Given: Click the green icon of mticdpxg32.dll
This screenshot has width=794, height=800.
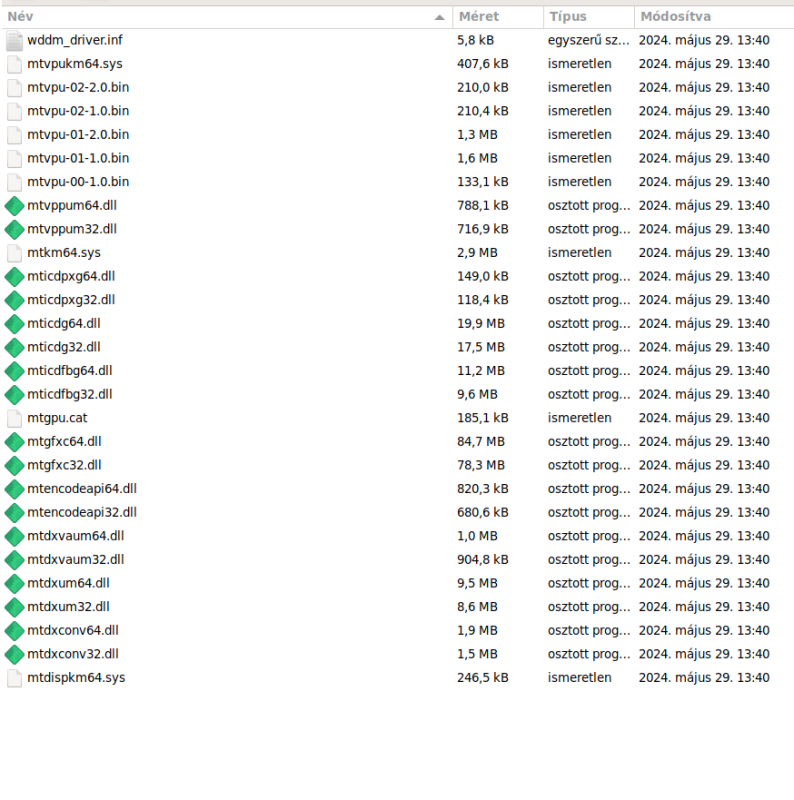Looking at the screenshot, I should tap(14, 300).
